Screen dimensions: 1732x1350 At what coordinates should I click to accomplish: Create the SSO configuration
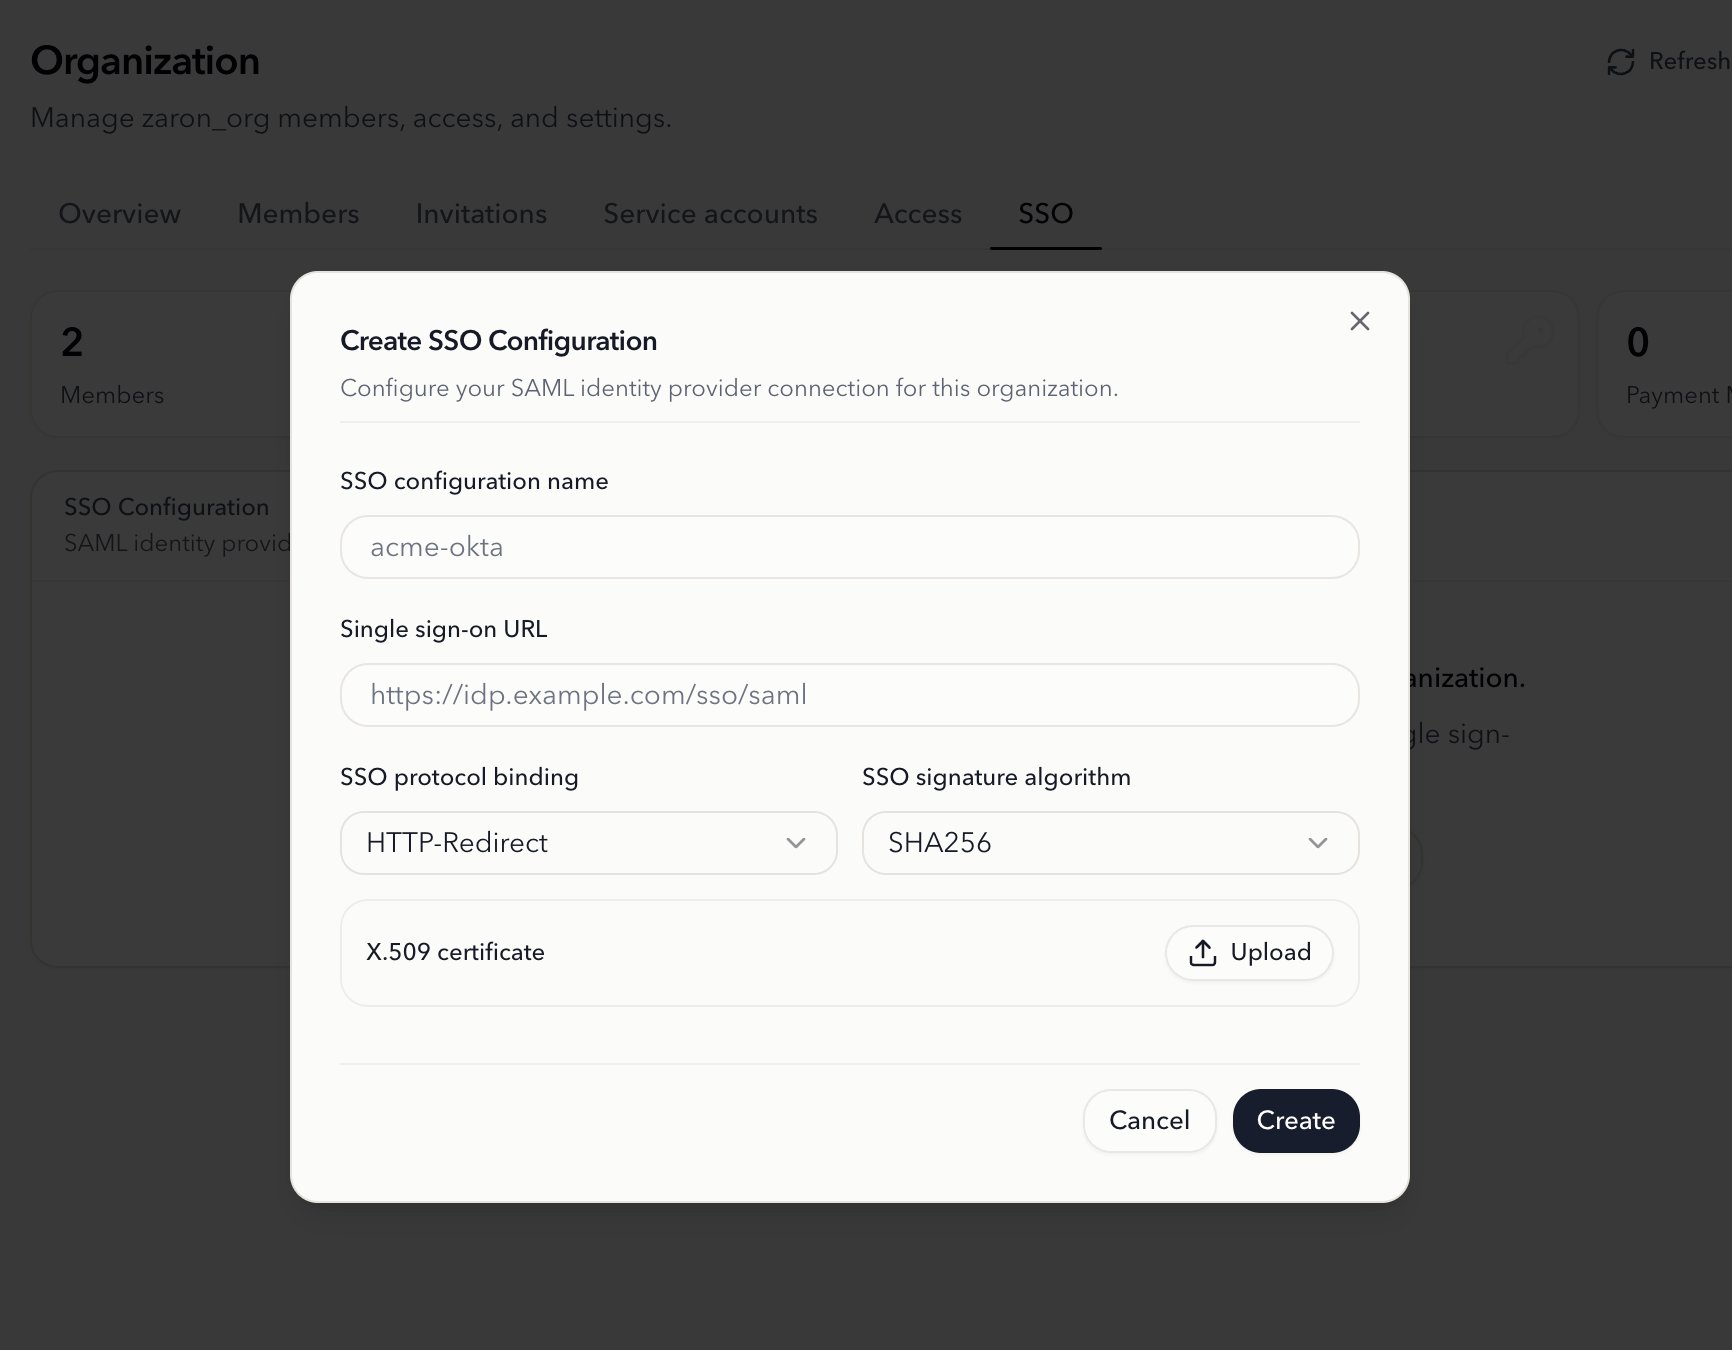(1295, 1120)
